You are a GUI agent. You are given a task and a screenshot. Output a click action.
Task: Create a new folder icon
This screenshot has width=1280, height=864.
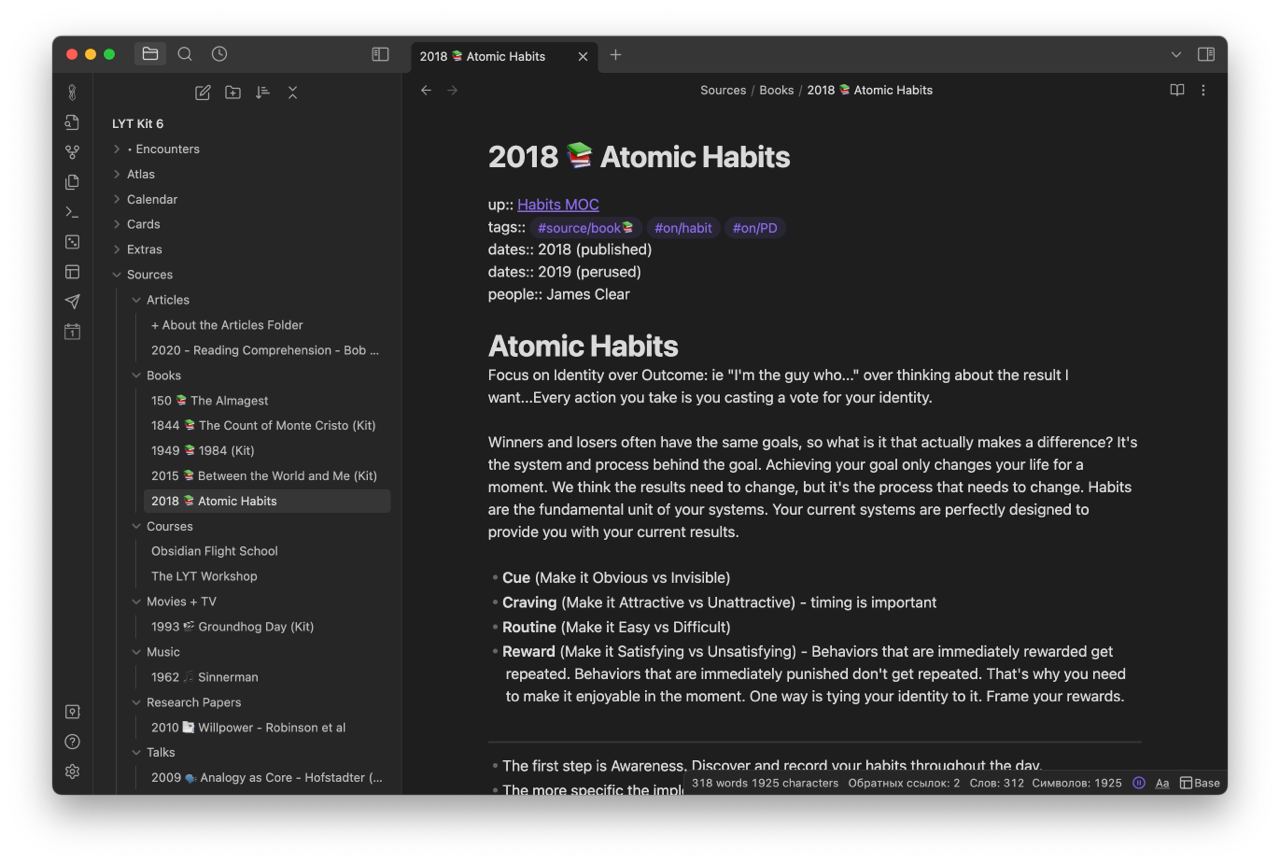pos(233,92)
